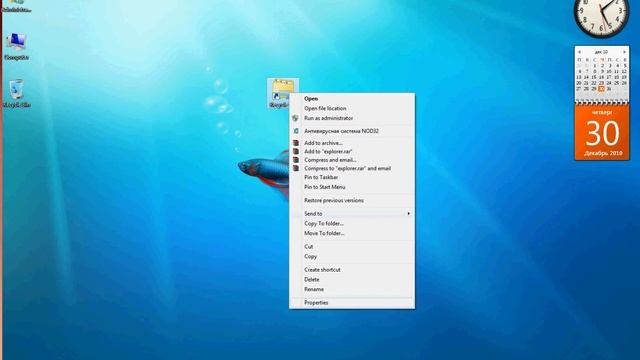Click the highlighted day 30 in calendar grid
The width and height of the screenshot is (640, 360).
coord(601,89)
